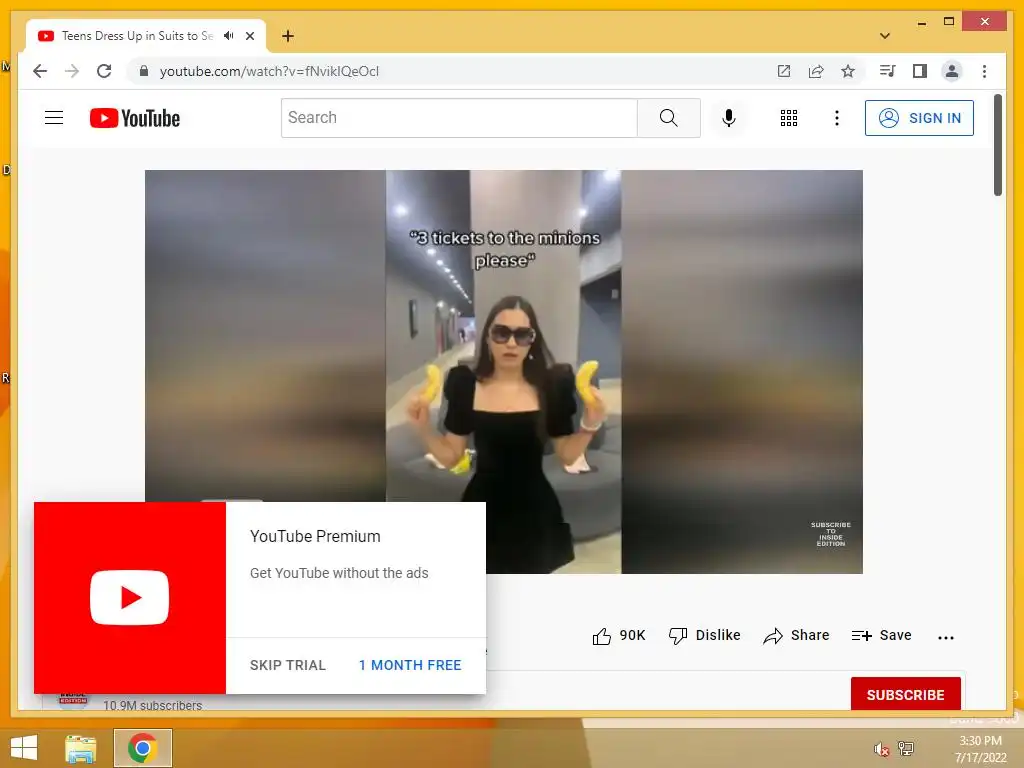The height and width of the screenshot is (768, 1024).
Task: Go forward in Chrome
Action: point(72,71)
